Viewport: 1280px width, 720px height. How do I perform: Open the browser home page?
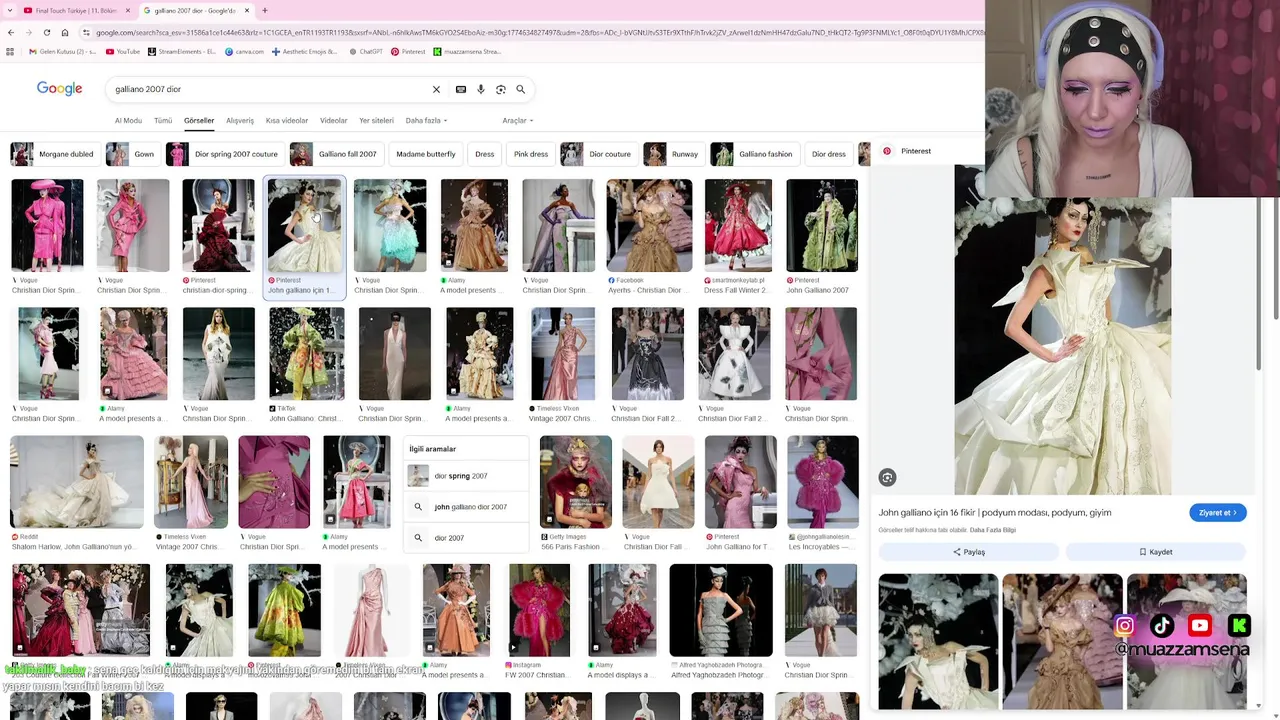click(x=65, y=32)
